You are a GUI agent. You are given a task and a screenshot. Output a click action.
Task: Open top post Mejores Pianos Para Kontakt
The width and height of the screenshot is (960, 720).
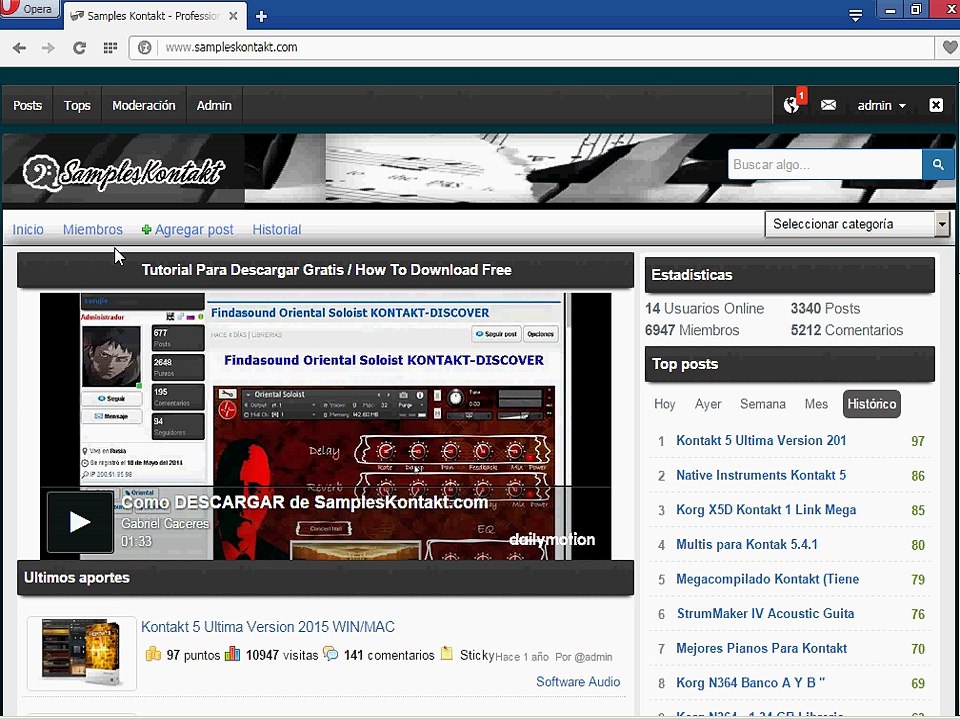pyautogui.click(x=762, y=648)
